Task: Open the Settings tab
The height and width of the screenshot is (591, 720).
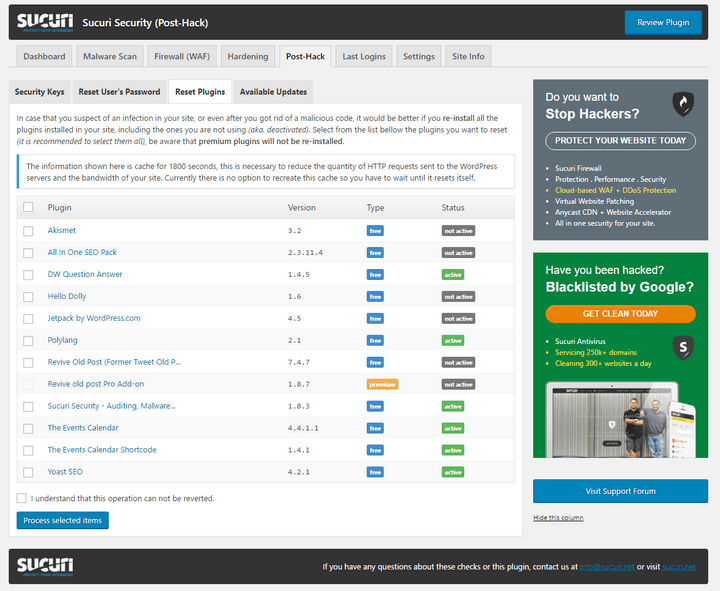Action: pos(419,56)
